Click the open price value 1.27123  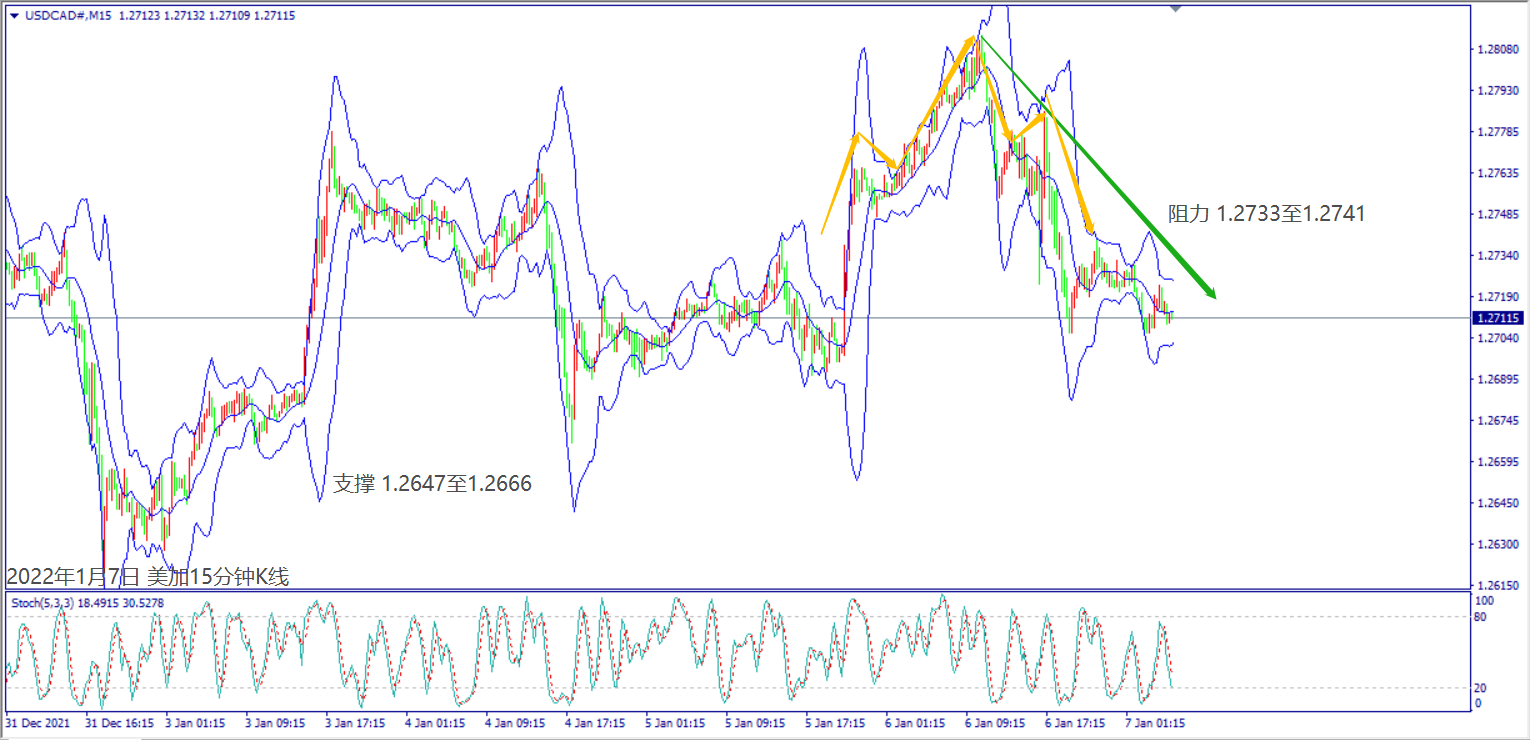[x=140, y=16]
